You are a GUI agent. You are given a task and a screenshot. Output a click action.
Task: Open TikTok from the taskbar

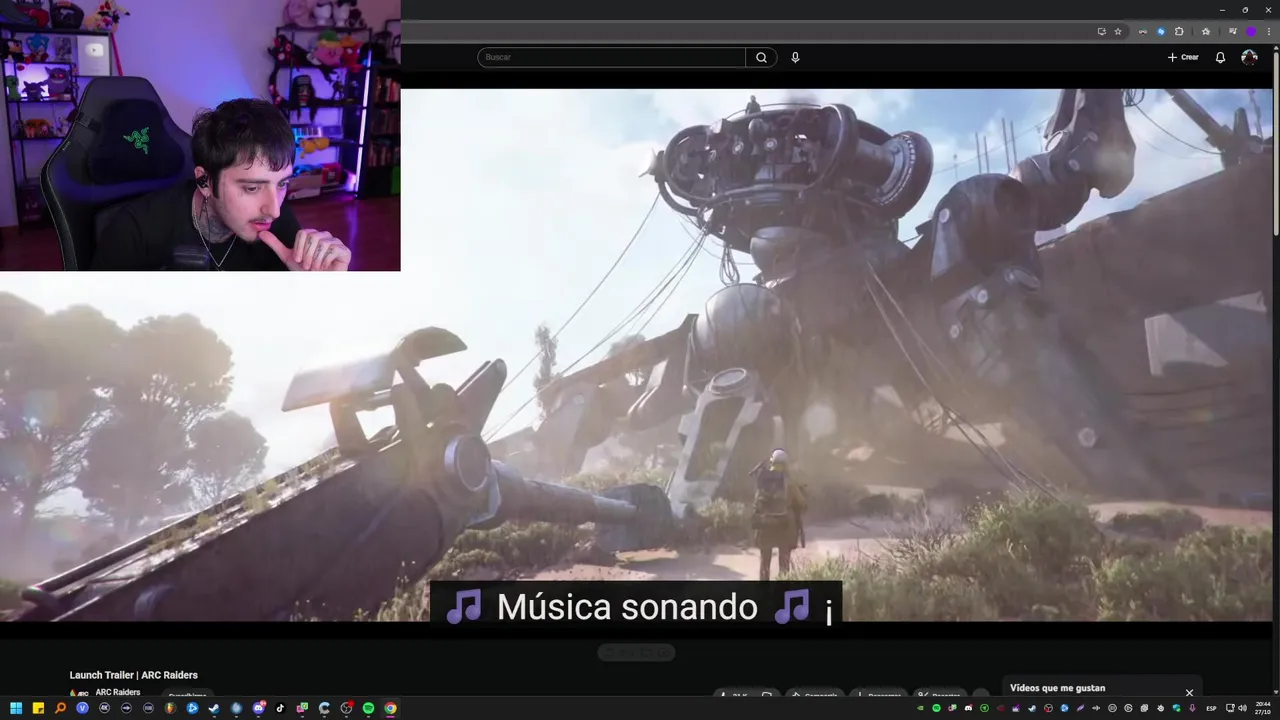280,708
